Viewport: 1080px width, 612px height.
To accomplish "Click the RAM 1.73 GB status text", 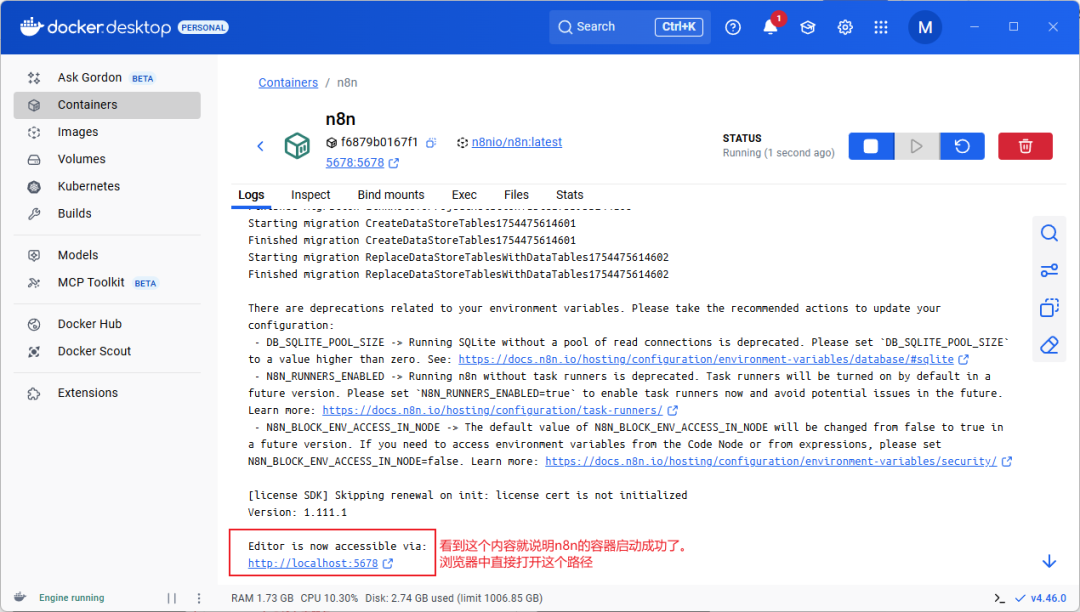I will pyautogui.click(x=262, y=598).
